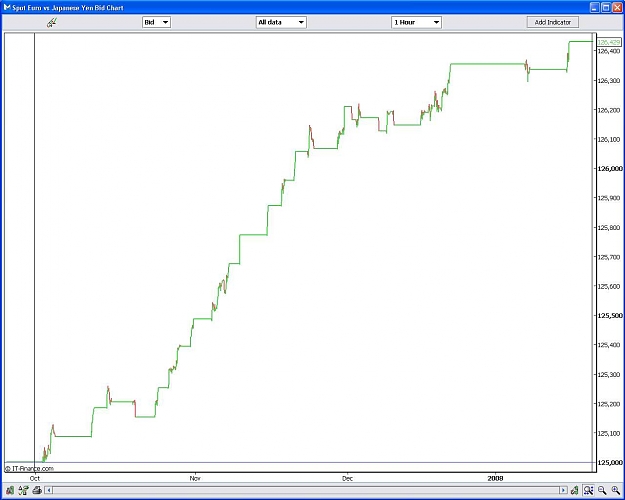Click the 2008 label on time axis

click(495, 478)
